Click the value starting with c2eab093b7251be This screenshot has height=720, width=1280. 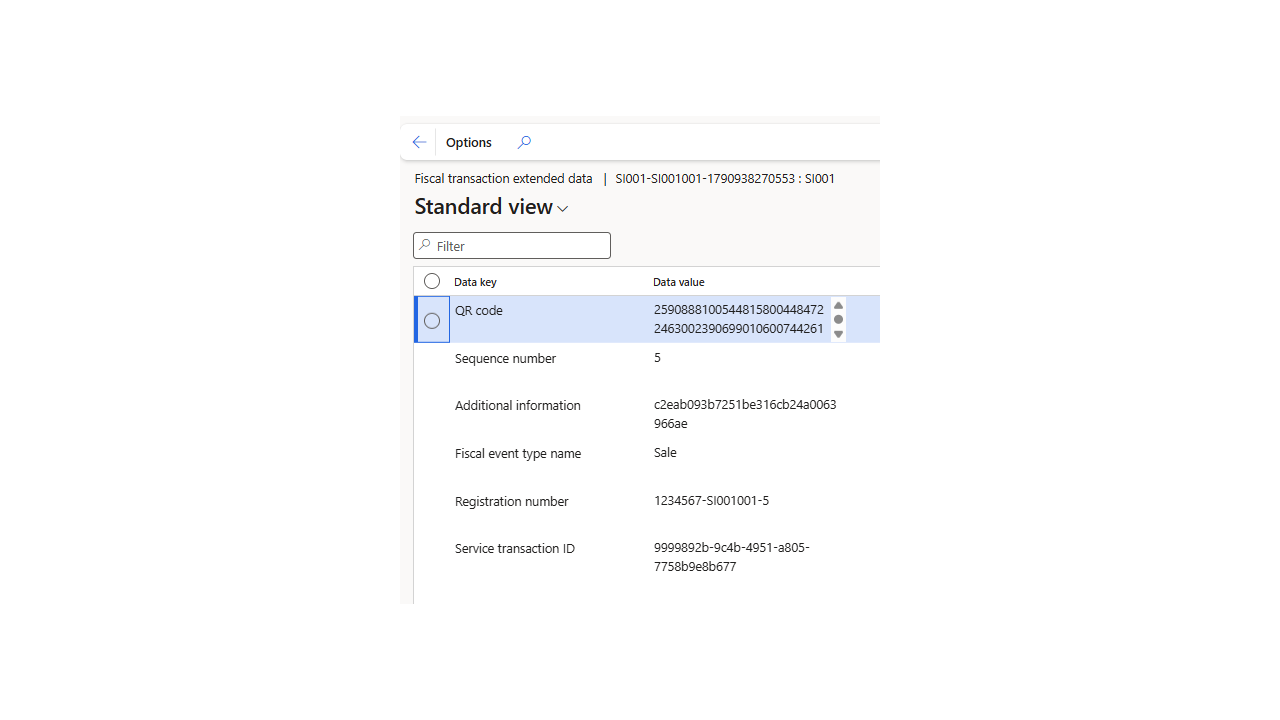745,414
